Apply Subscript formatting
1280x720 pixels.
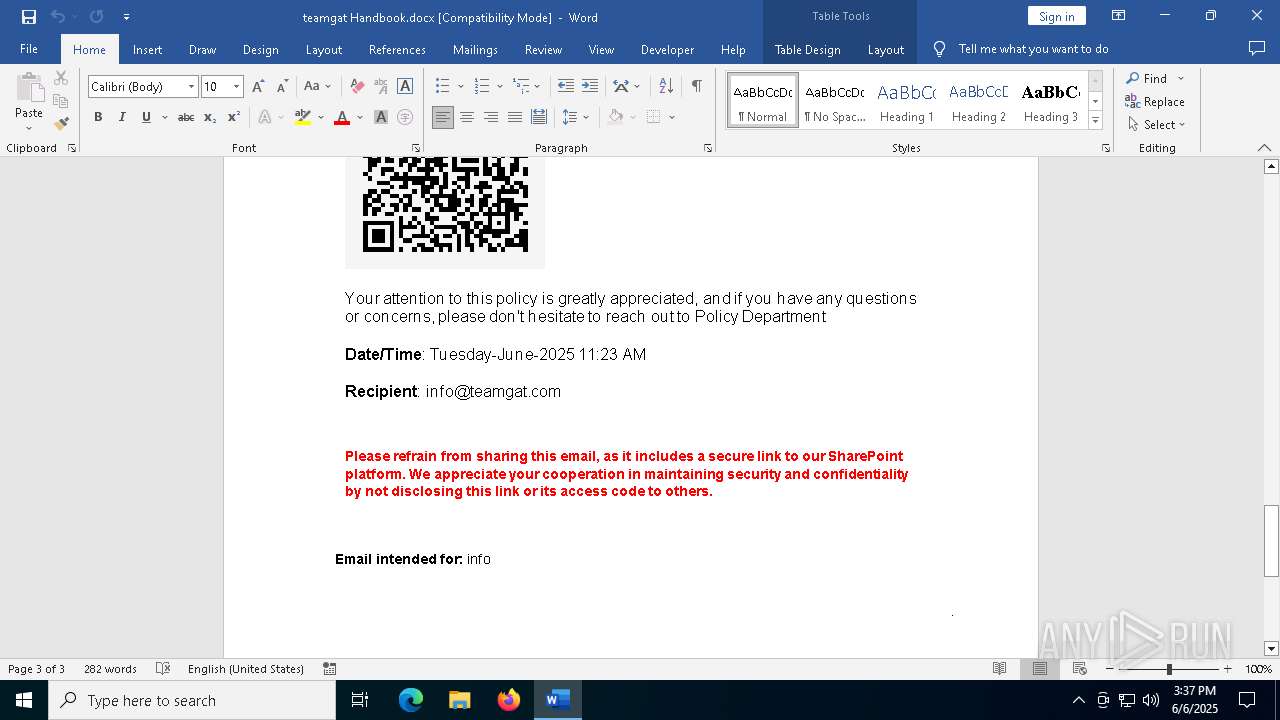point(210,117)
